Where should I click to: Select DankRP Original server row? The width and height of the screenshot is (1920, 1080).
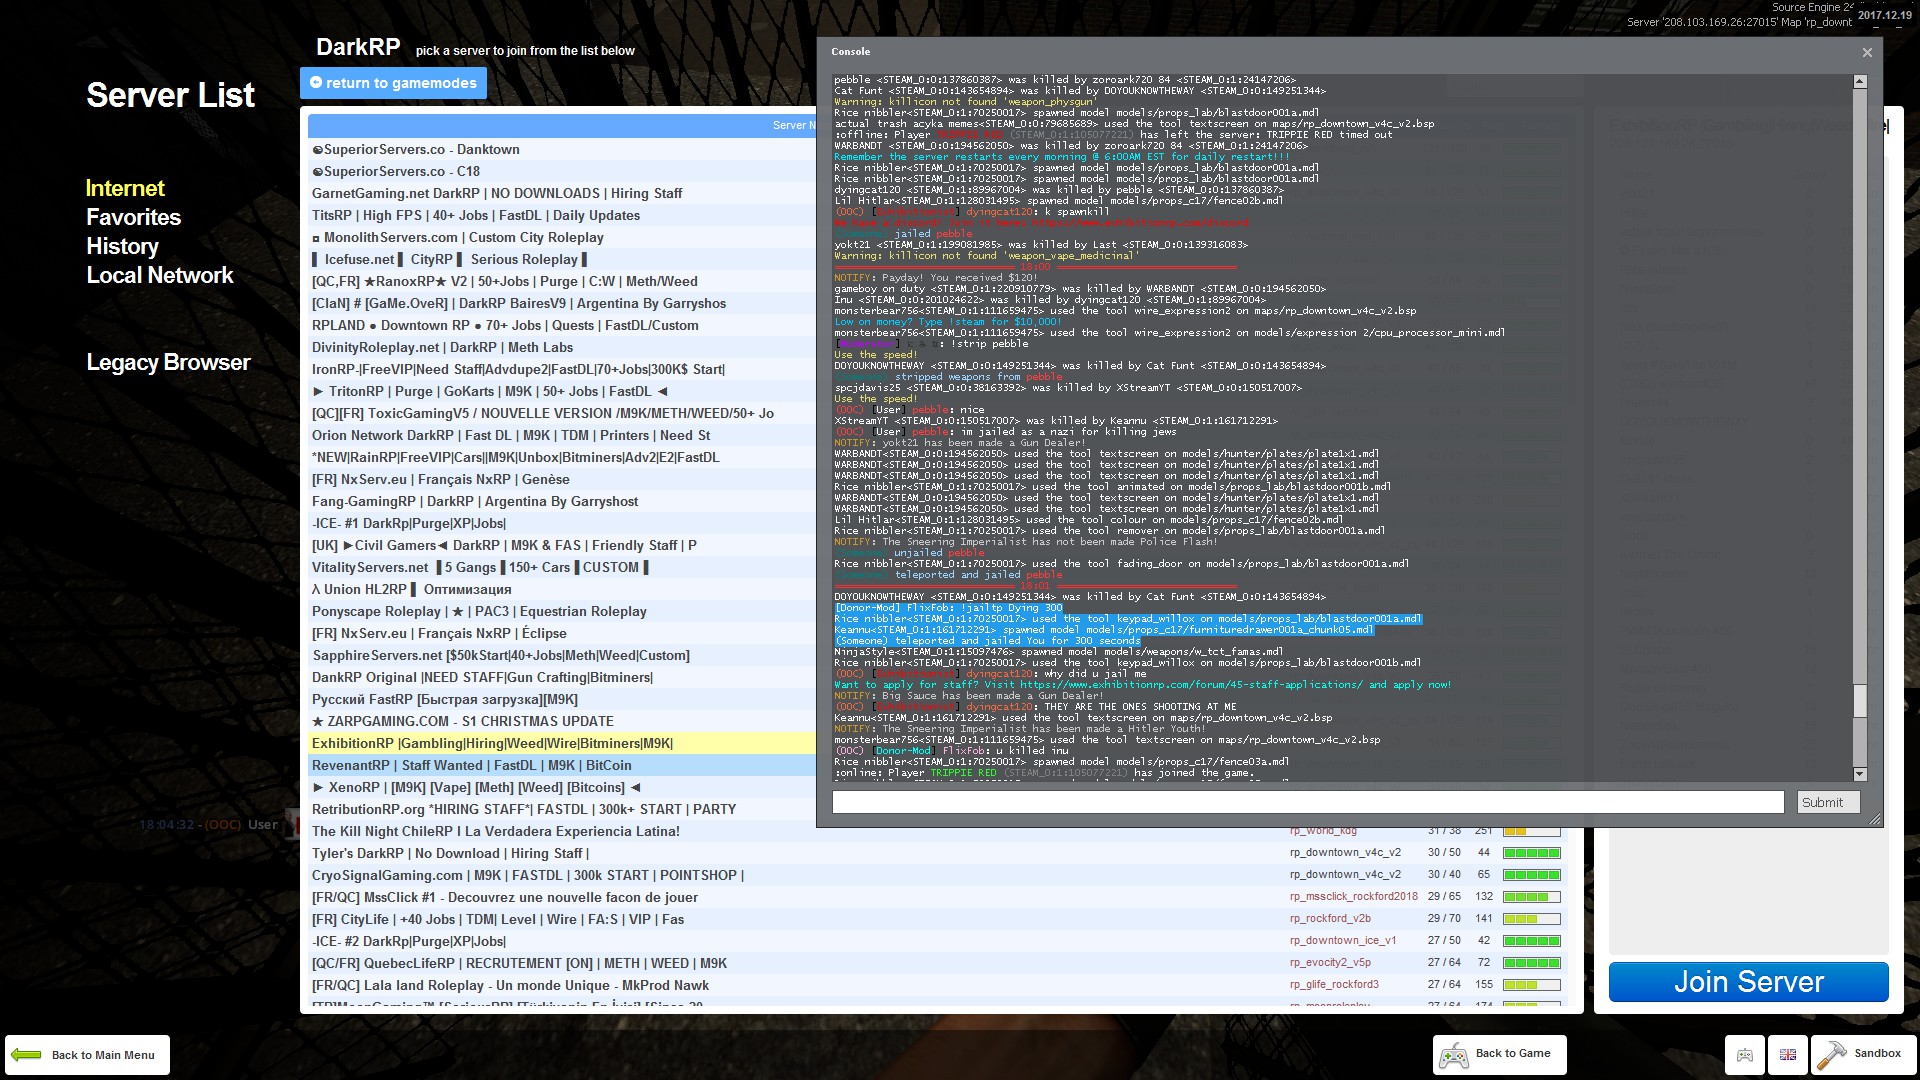click(x=562, y=677)
